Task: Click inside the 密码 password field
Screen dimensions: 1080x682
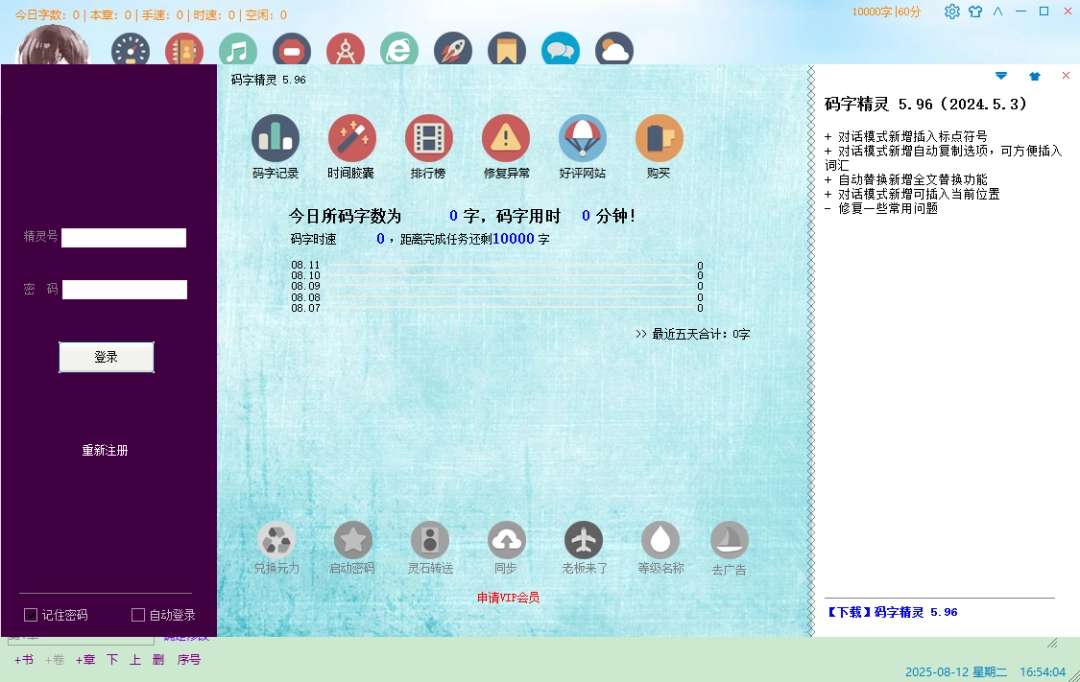Action: 123,289
